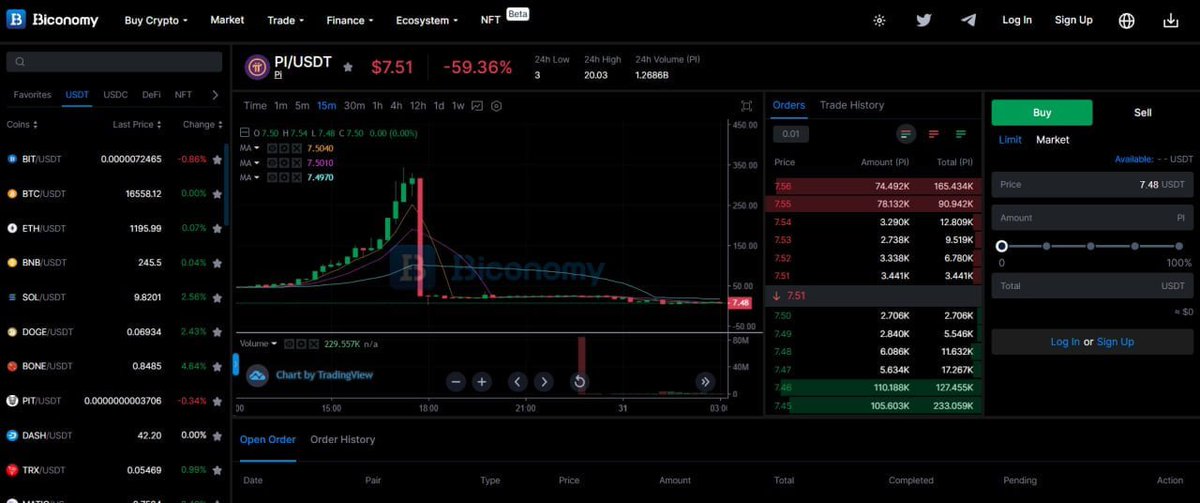
Task: Switch to the Trade History tab
Action: [x=852, y=105]
